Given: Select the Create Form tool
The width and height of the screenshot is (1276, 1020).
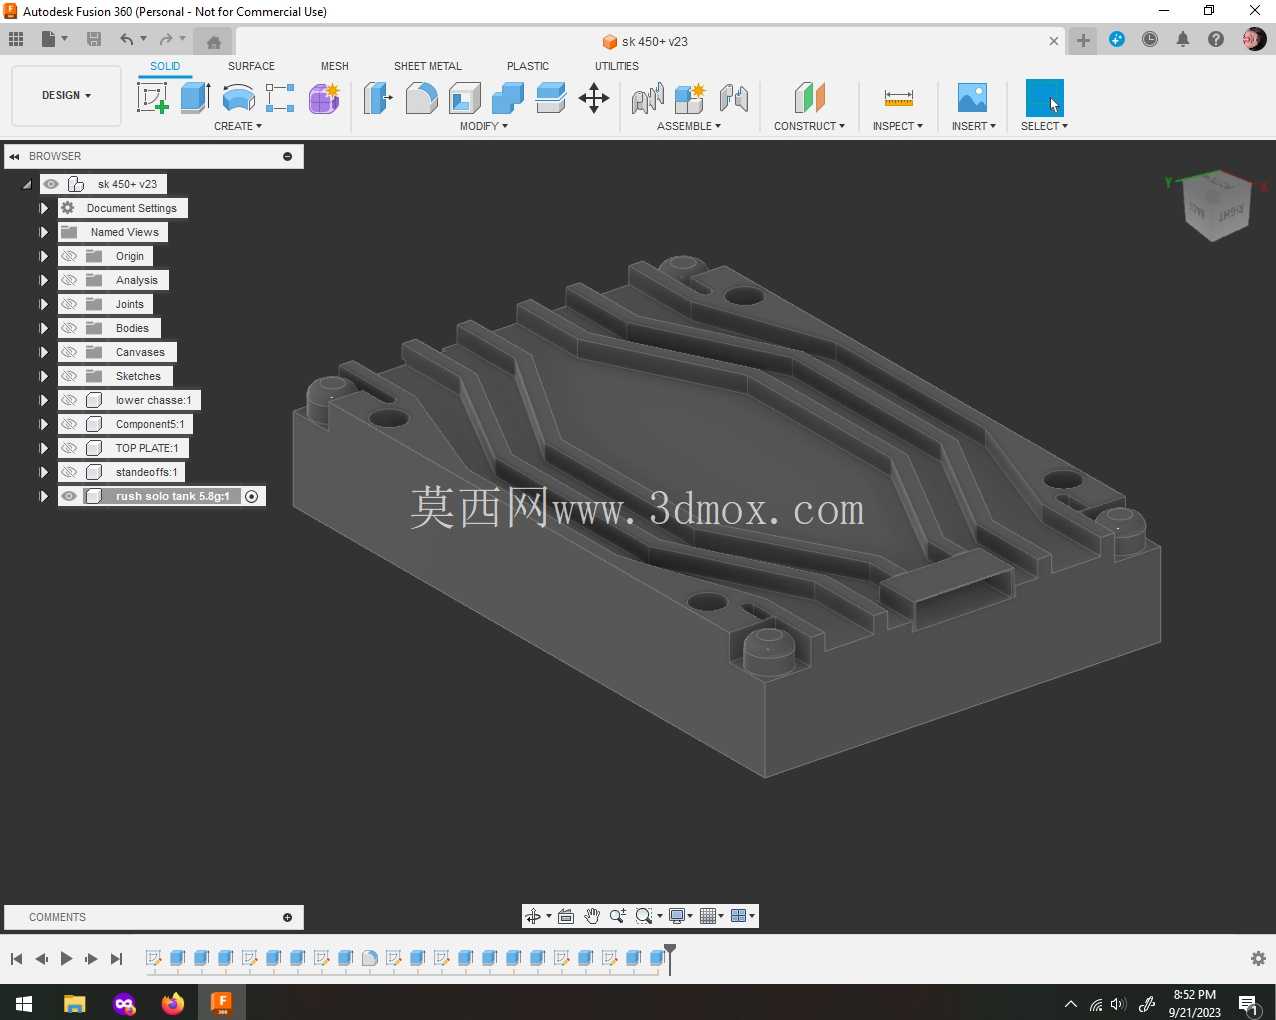Looking at the screenshot, I should (x=324, y=98).
